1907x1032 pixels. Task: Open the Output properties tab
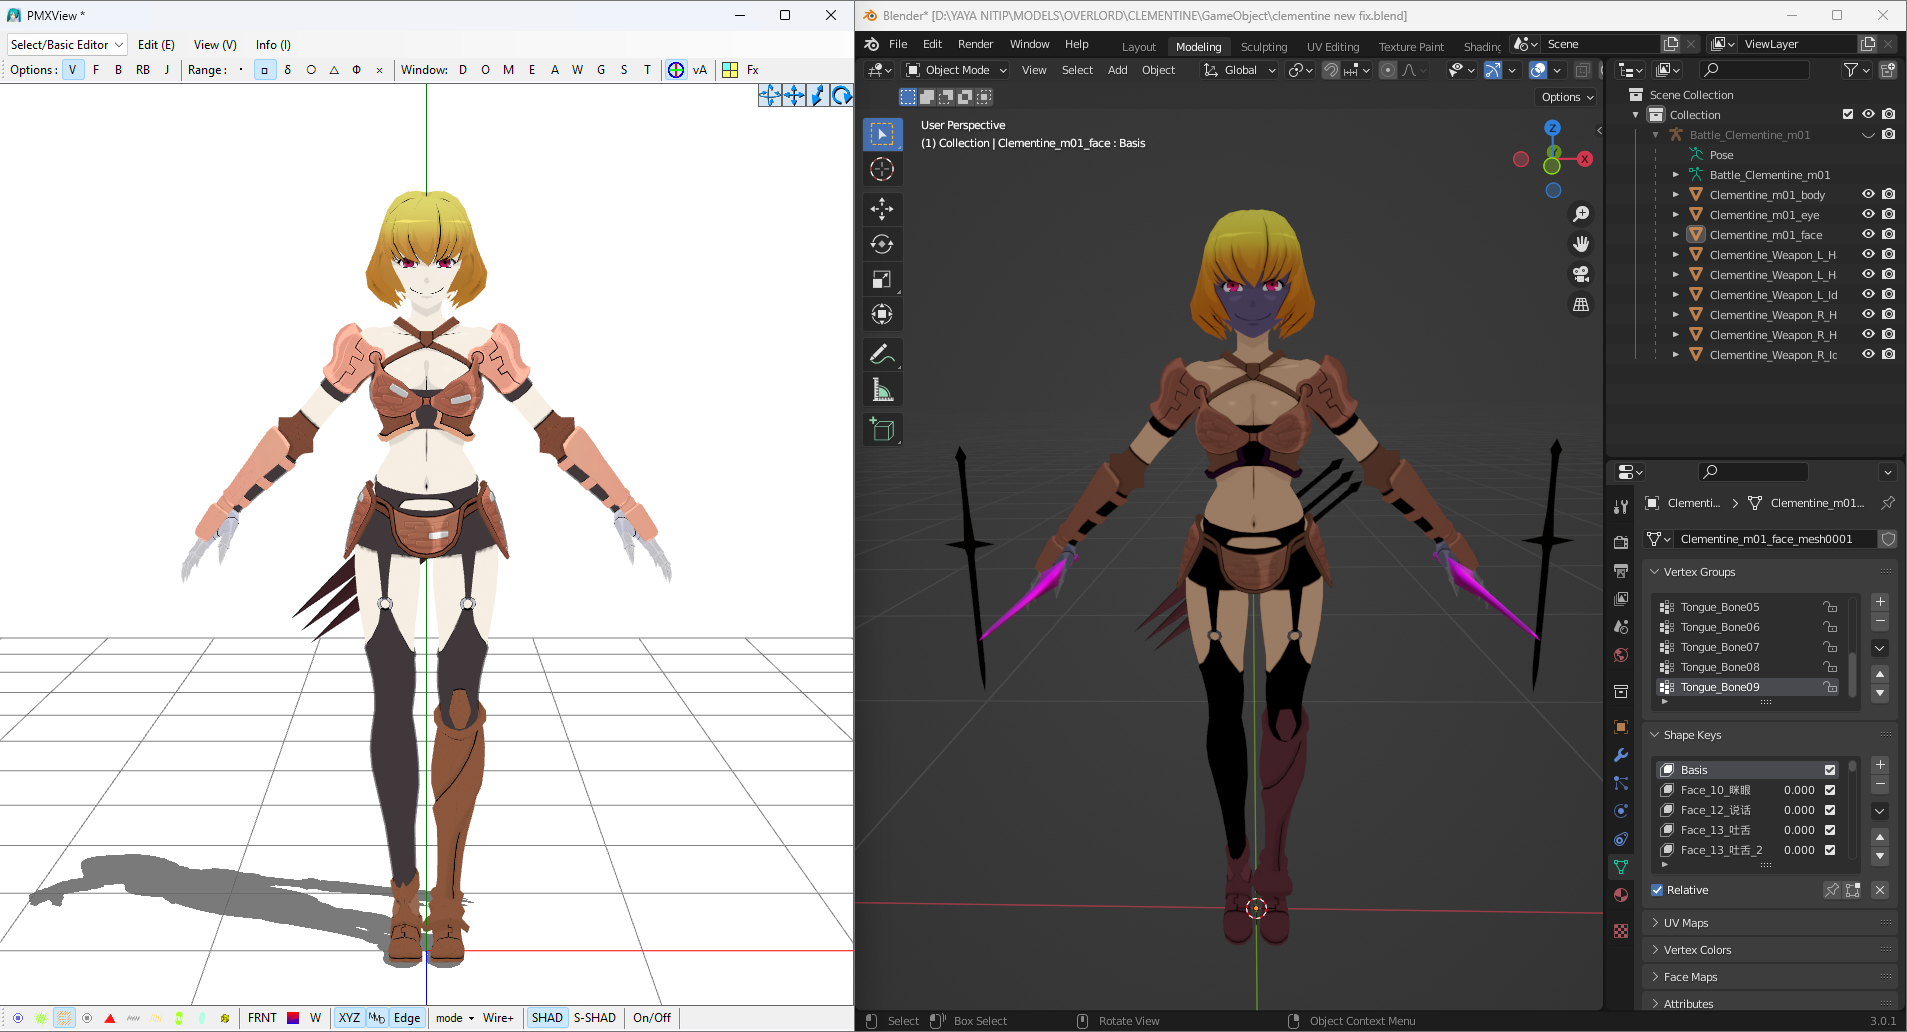(1621, 570)
